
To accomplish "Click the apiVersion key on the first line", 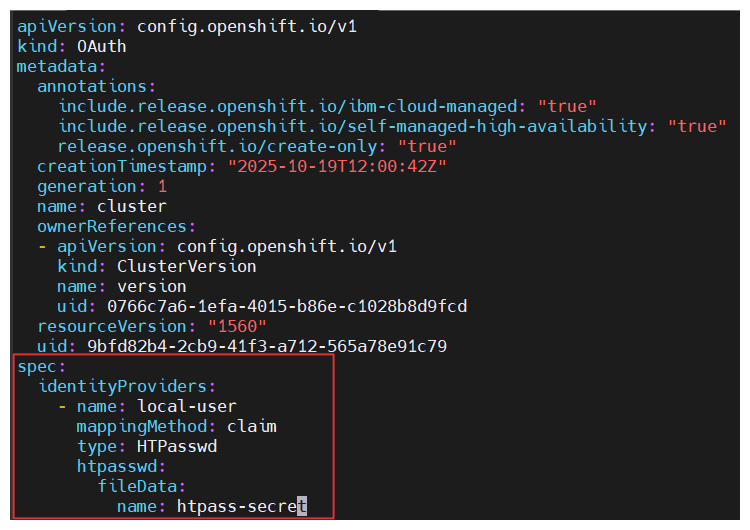I will click(x=70, y=26).
